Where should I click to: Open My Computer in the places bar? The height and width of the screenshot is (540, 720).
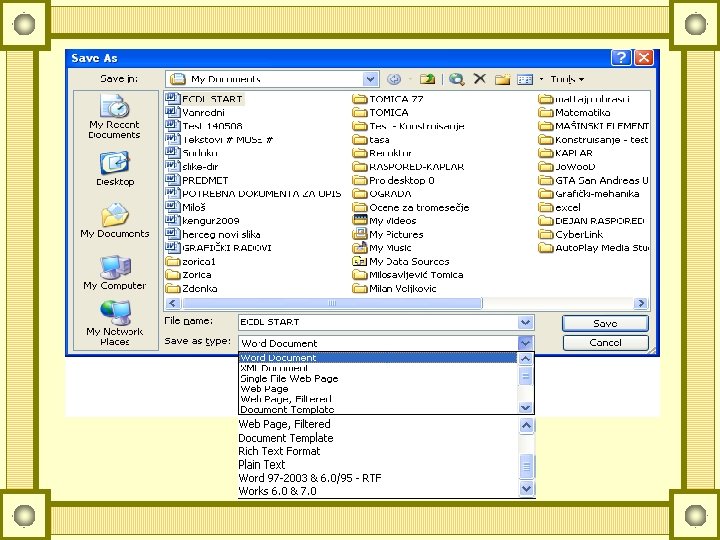[115, 273]
